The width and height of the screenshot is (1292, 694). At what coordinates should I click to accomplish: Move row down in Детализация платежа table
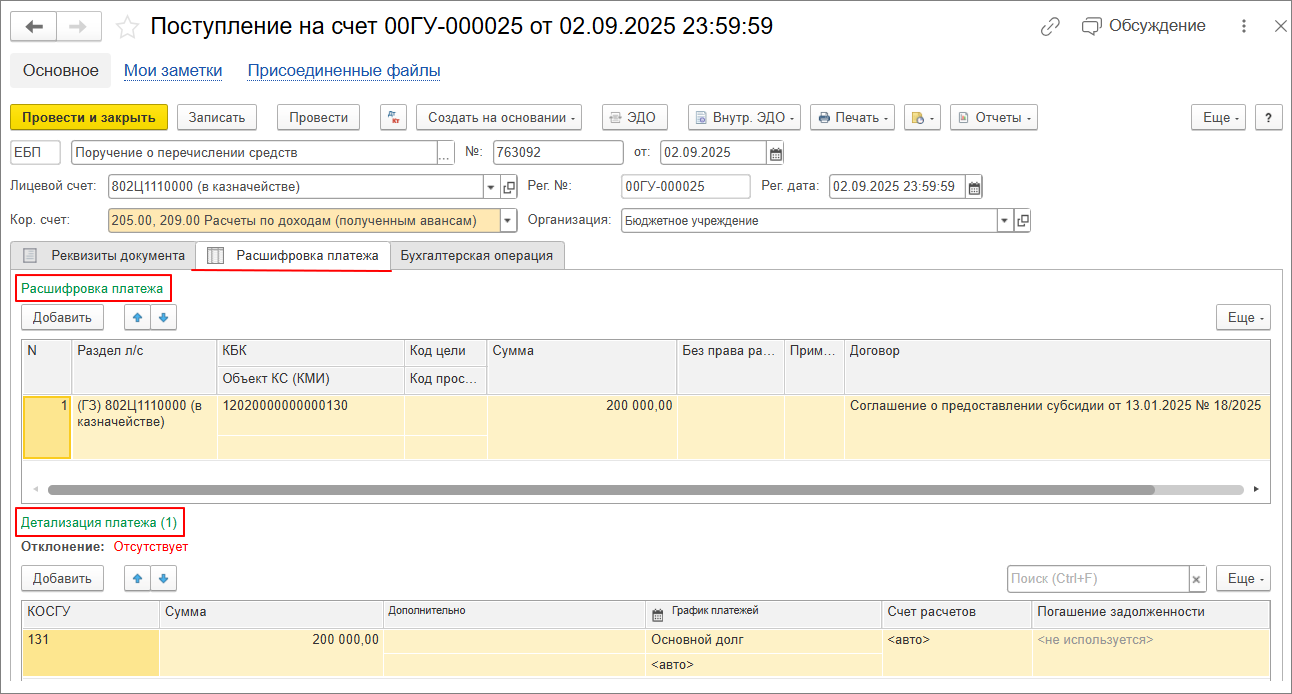click(x=162, y=578)
